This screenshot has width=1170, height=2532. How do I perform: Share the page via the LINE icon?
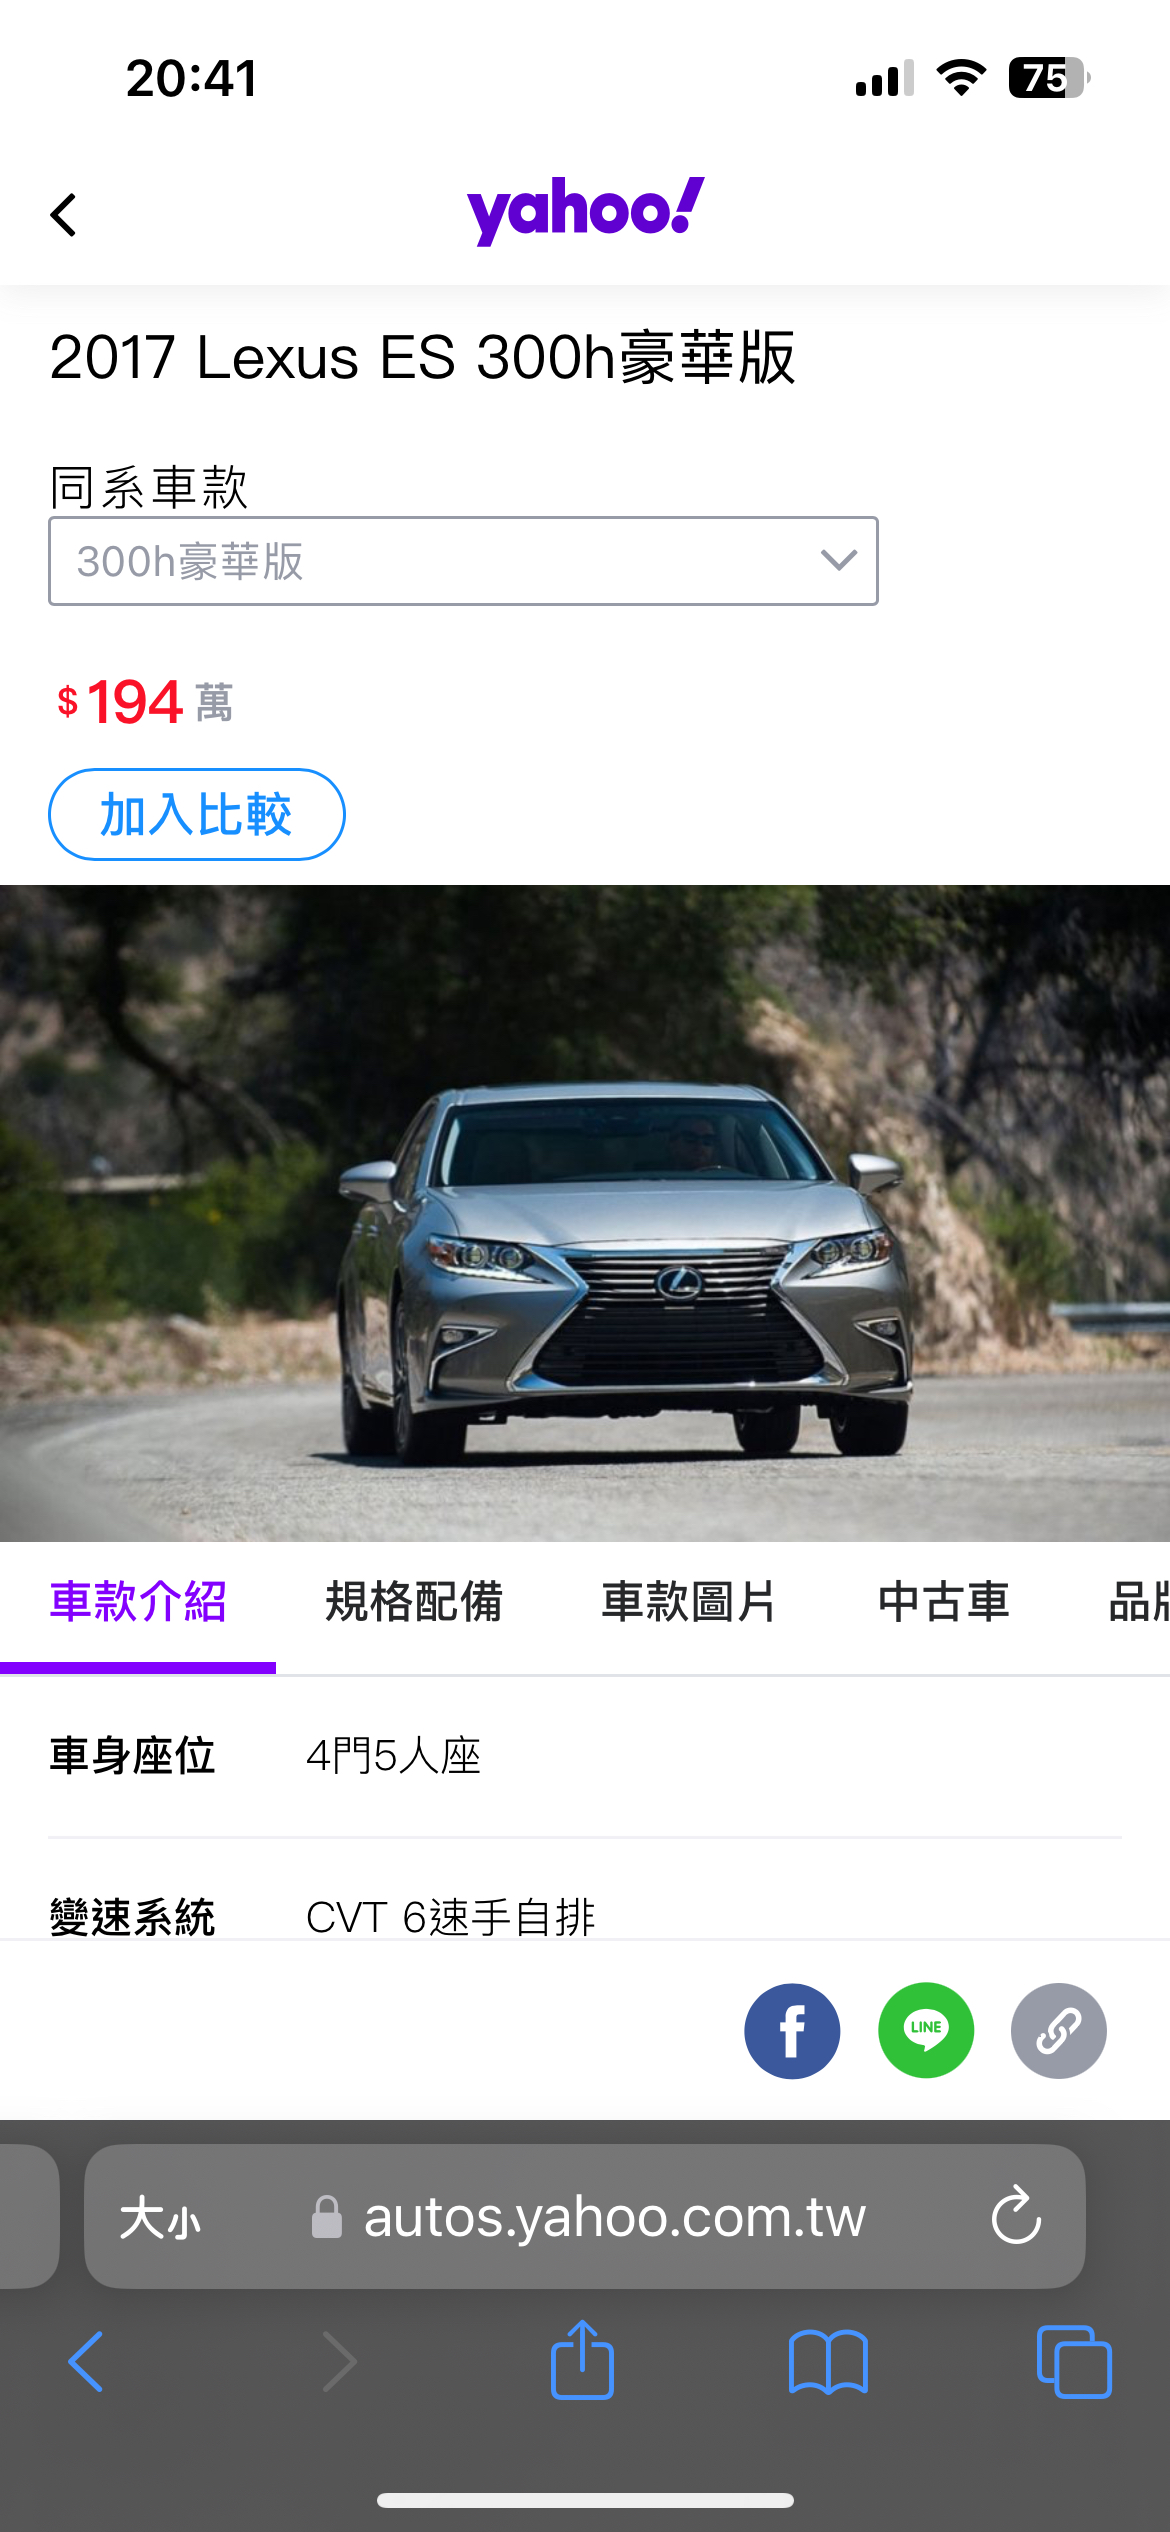926,2031
